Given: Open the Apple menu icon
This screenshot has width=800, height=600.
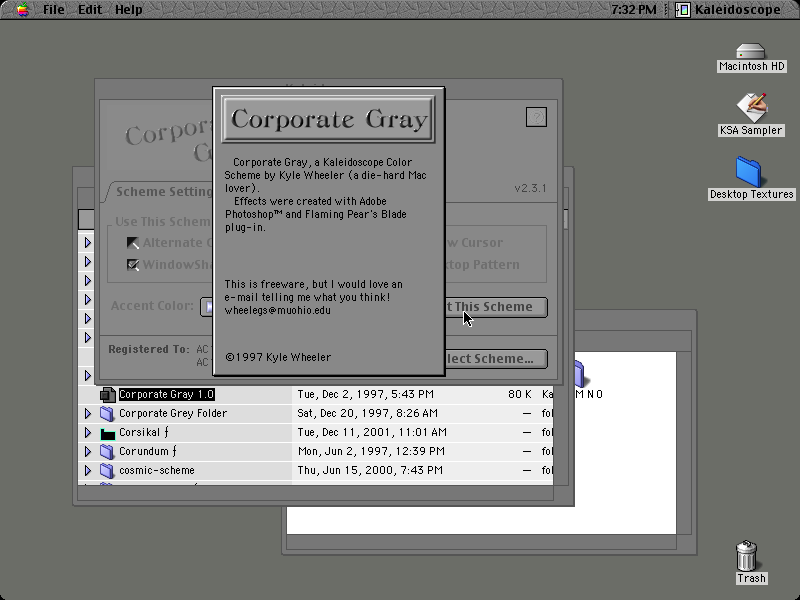Looking at the screenshot, I should click(22, 9).
